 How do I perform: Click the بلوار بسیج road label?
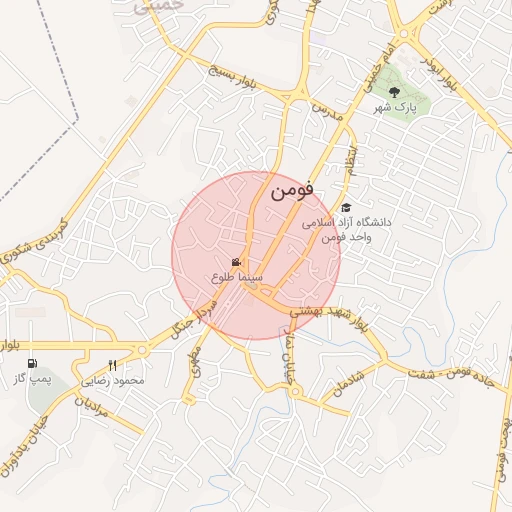click(232, 77)
